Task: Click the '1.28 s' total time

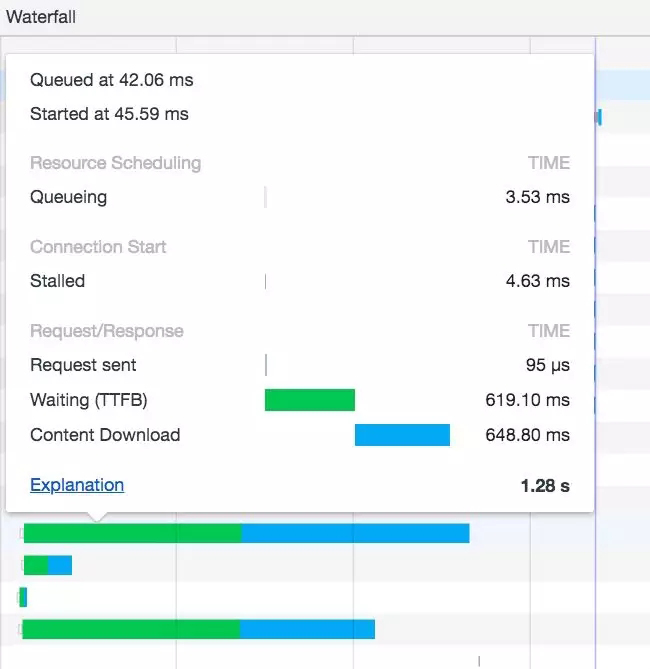Action: coord(545,486)
